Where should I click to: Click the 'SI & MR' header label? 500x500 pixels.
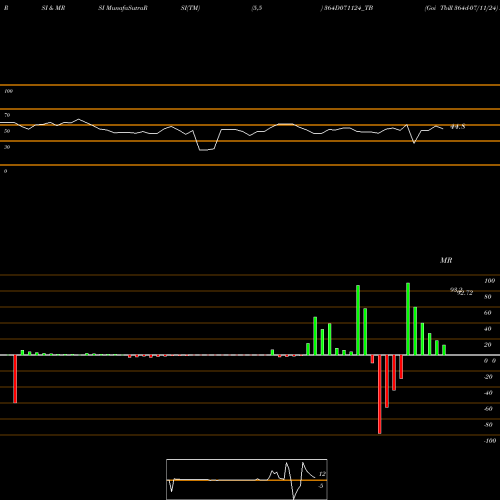point(53,8)
